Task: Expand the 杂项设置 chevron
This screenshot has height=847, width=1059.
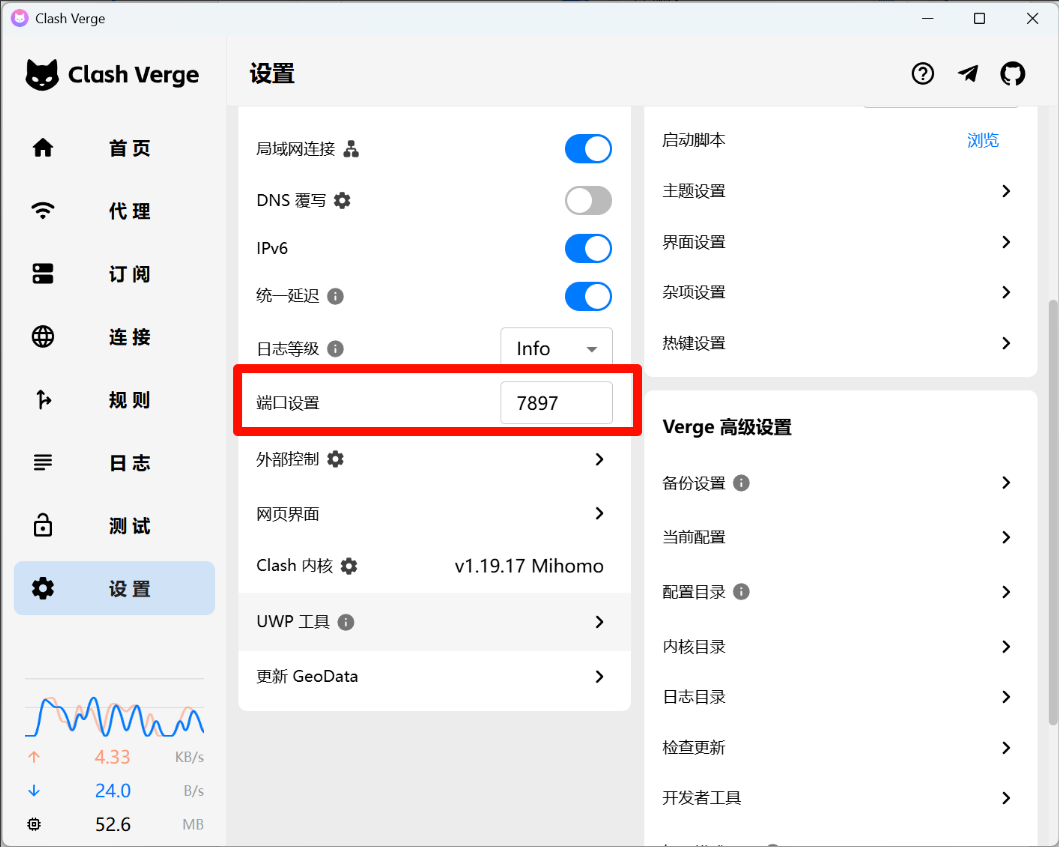Action: pyautogui.click(x=1006, y=292)
